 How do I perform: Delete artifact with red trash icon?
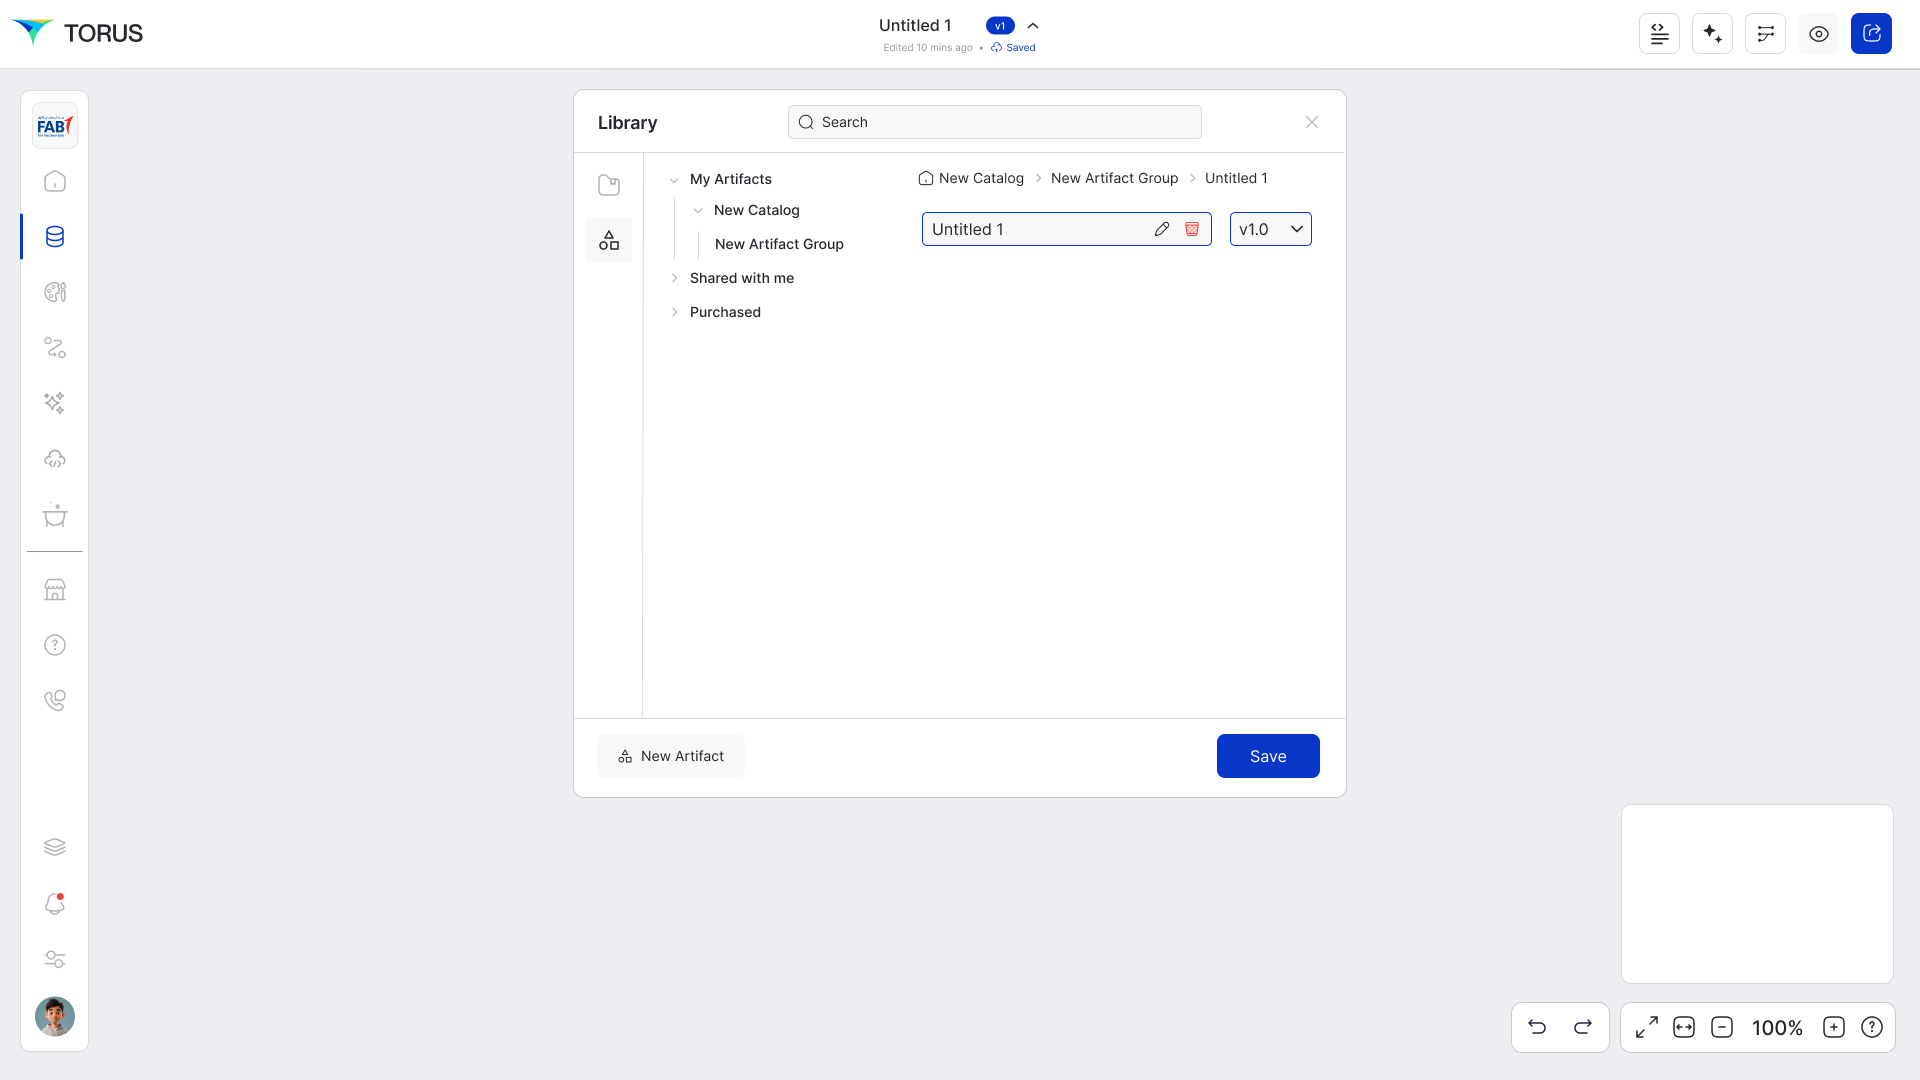[1192, 229]
